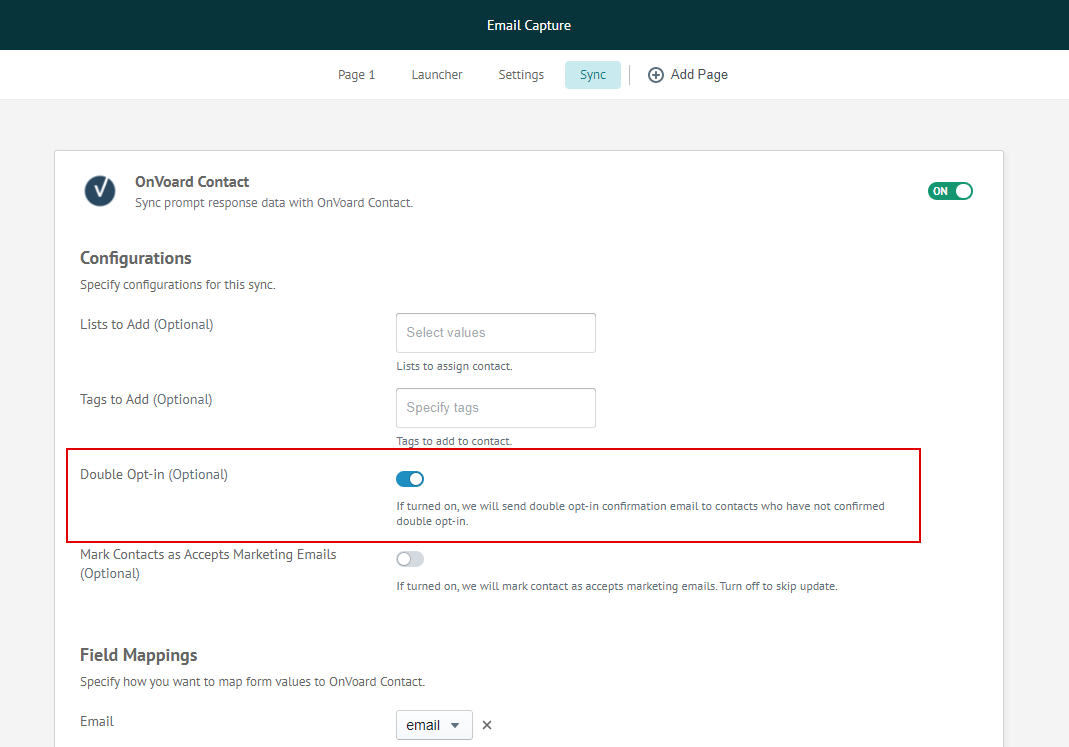Open the Lists to Add select box

pyautogui.click(x=496, y=333)
